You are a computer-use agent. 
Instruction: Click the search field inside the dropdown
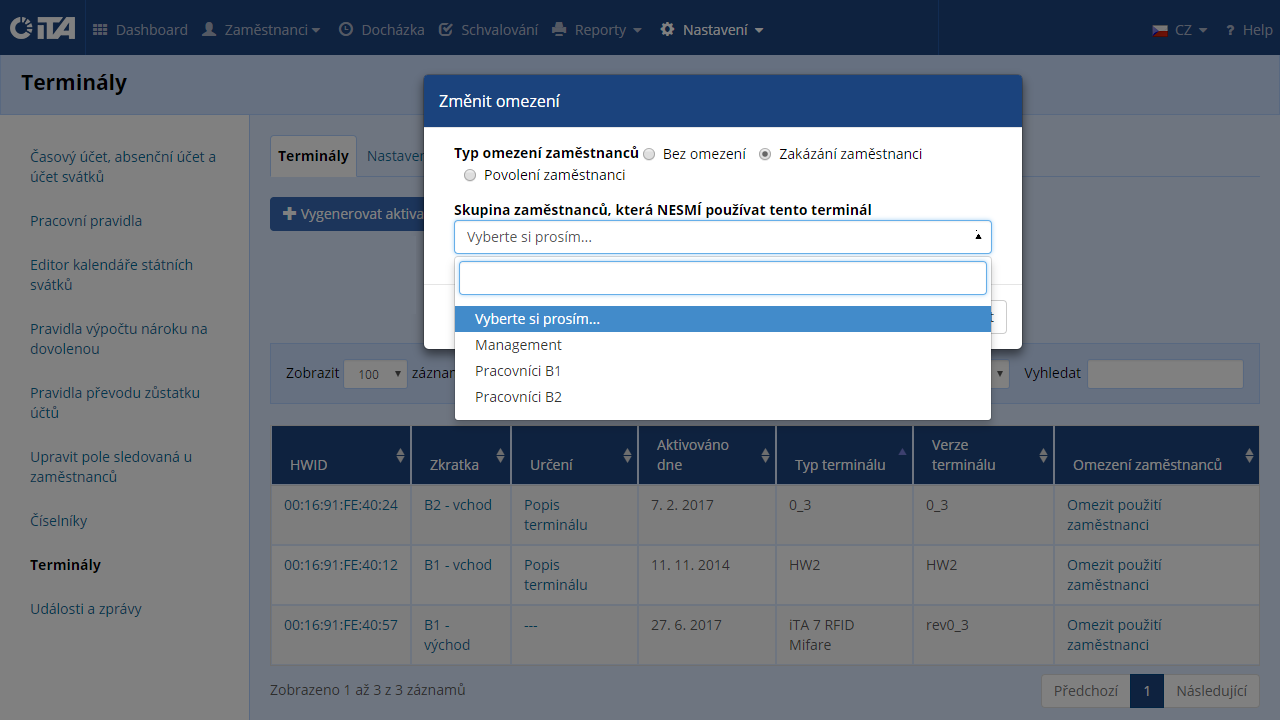(x=722, y=278)
